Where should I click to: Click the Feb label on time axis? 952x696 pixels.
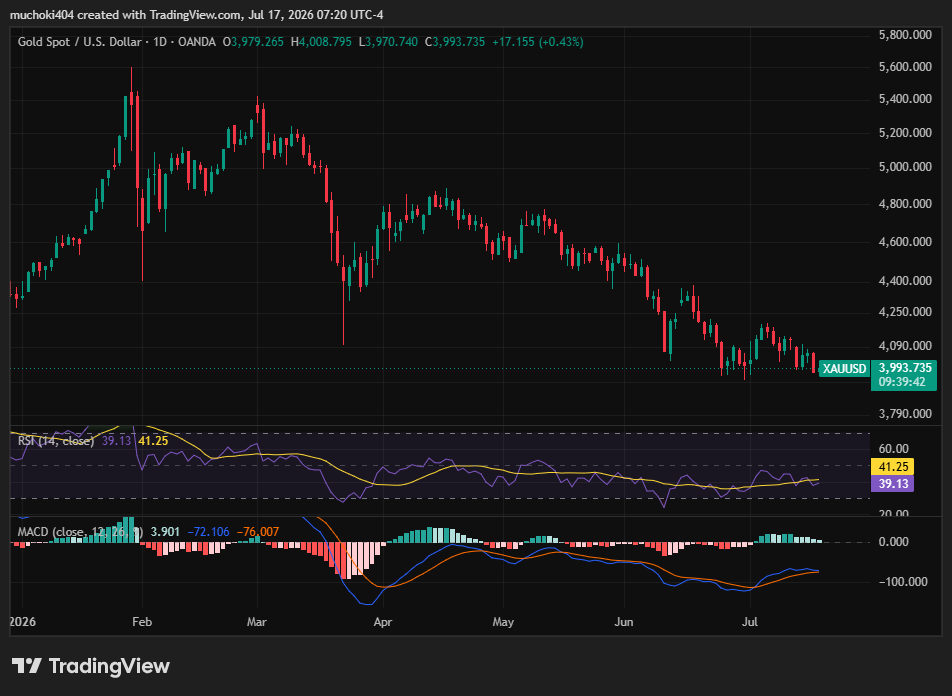142,622
